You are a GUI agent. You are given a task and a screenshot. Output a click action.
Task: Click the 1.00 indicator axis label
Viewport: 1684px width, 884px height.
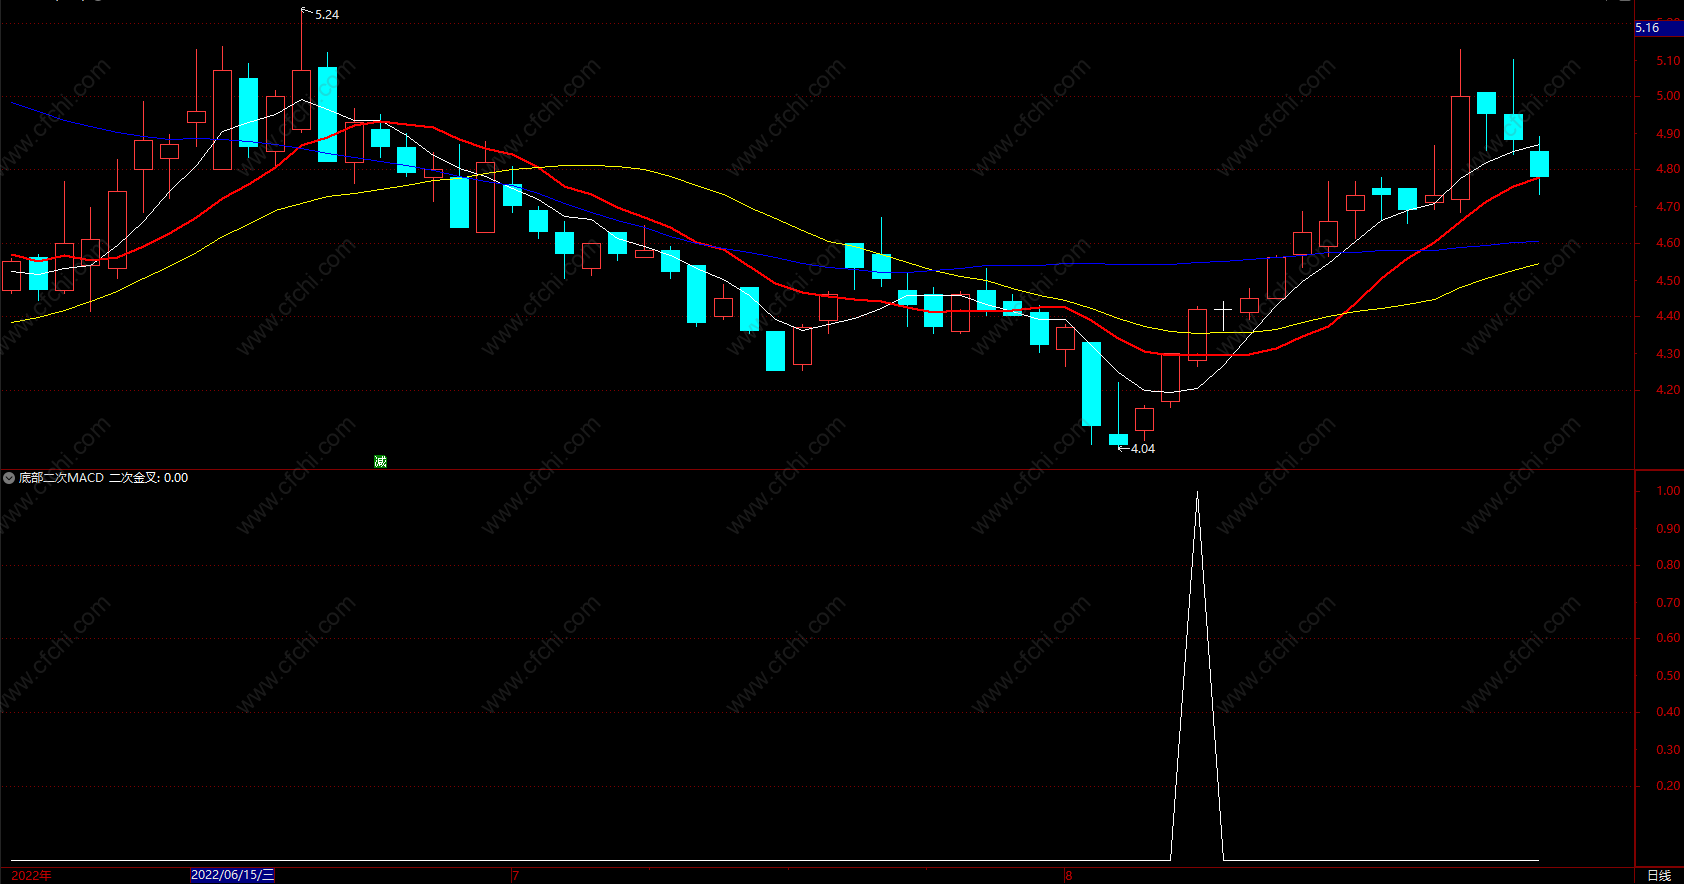pyautogui.click(x=1668, y=491)
